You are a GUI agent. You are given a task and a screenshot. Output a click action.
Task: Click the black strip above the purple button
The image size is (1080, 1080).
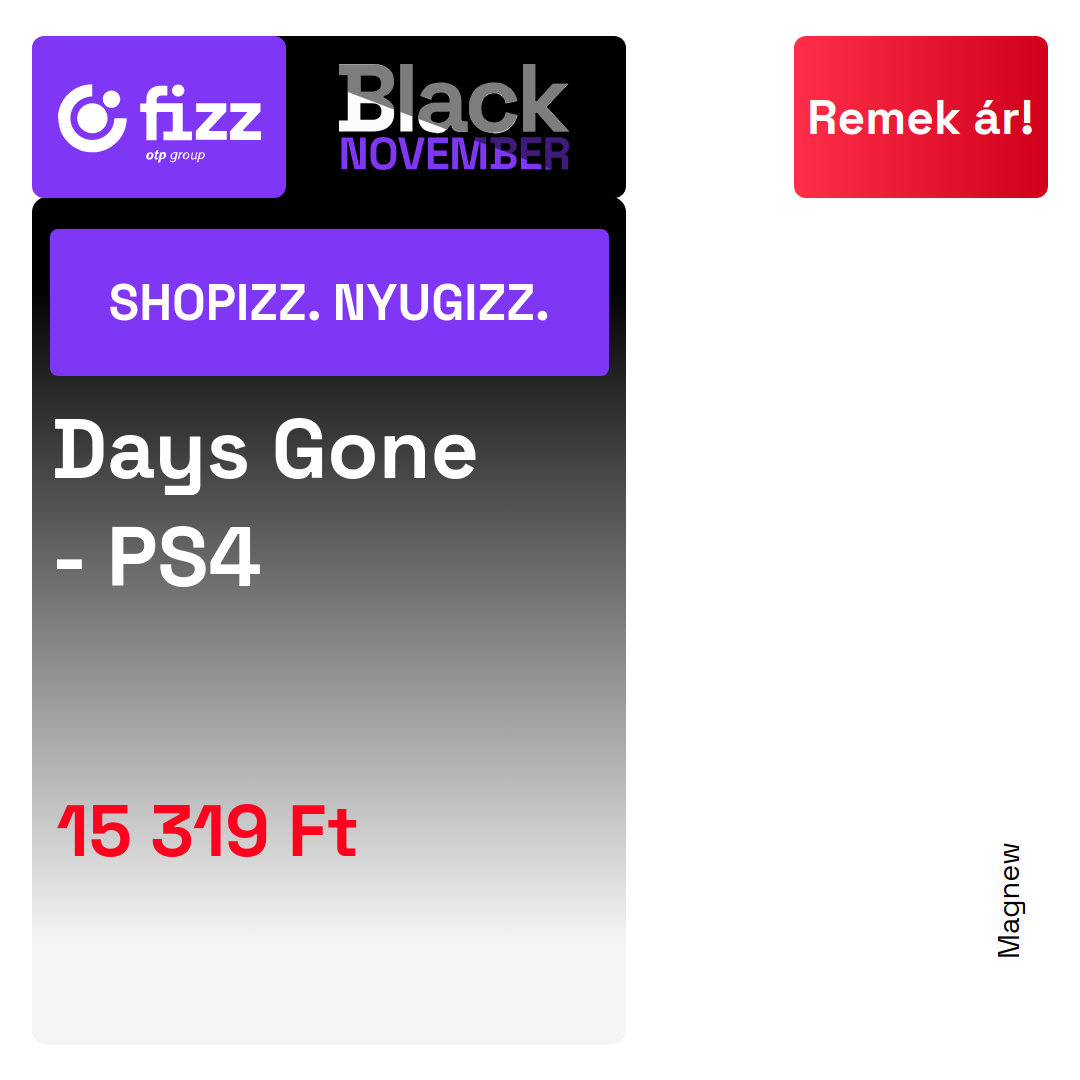pyautogui.click(x=329, y=214)
